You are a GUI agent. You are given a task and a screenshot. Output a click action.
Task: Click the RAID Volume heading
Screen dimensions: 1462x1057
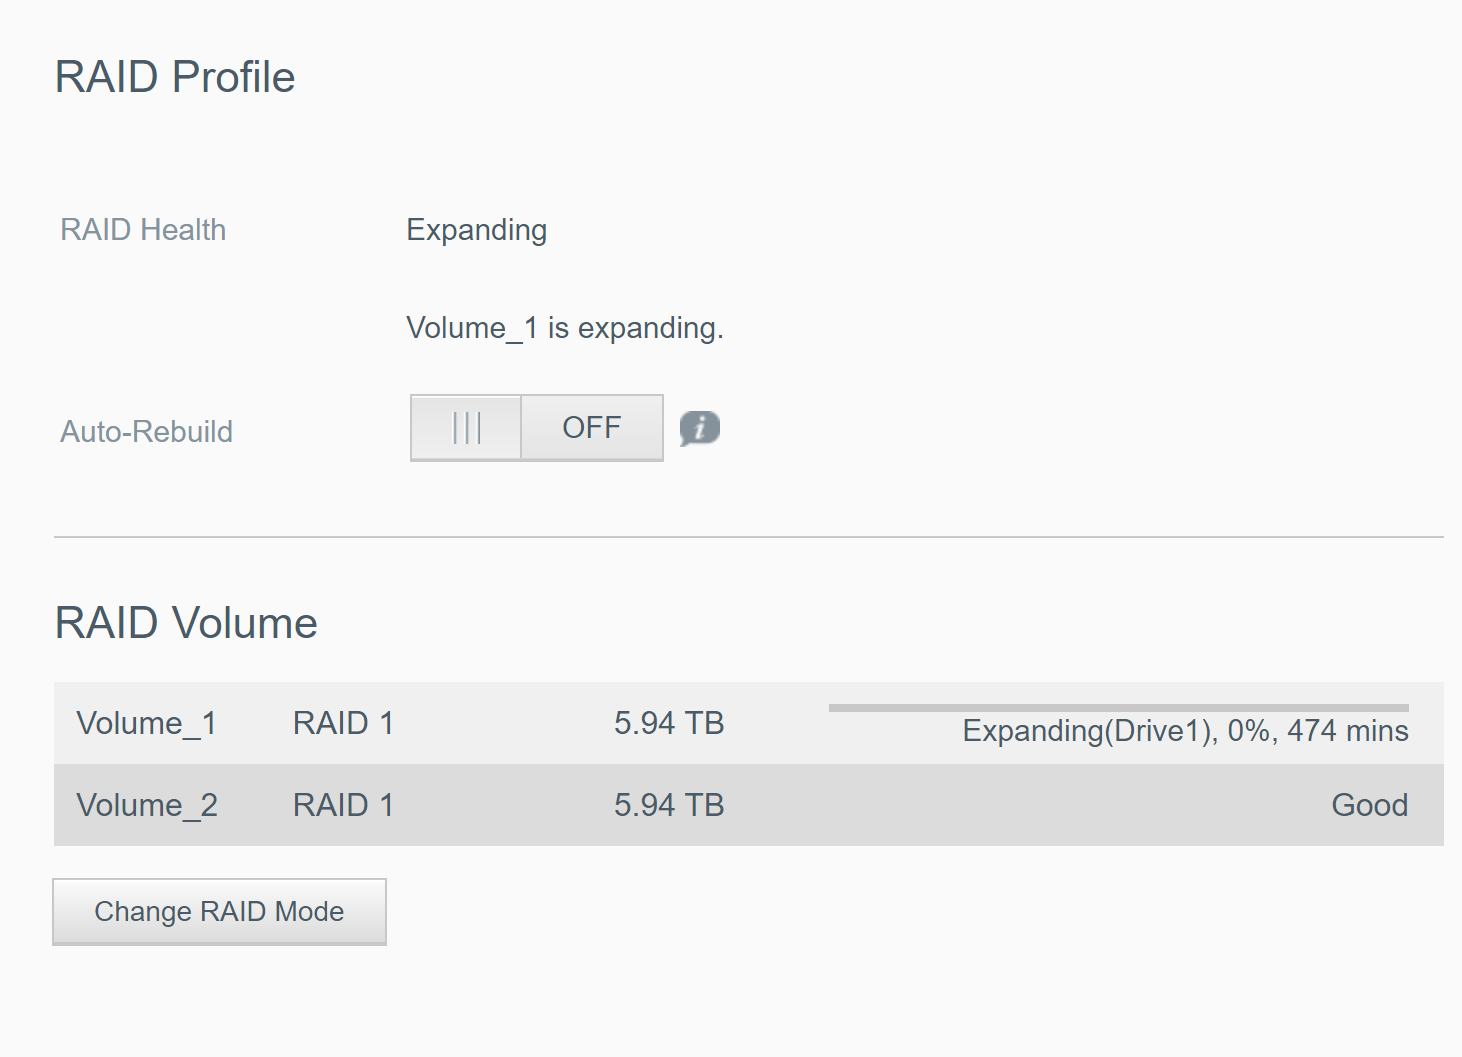pos(186,623)
